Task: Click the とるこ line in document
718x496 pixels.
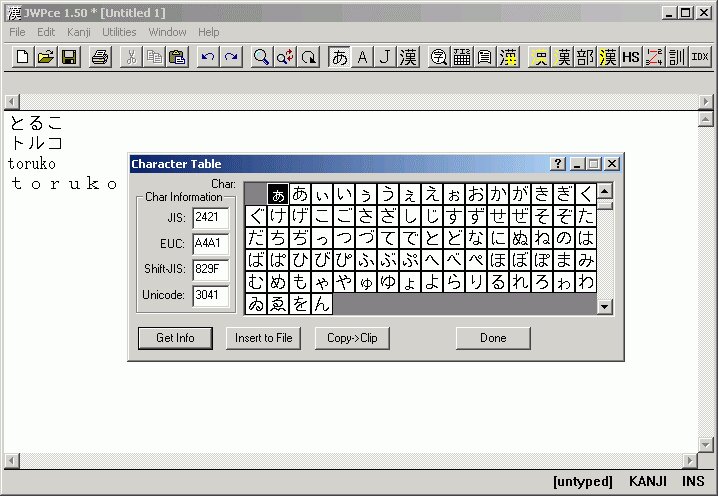Action: (x=35, y=123)
